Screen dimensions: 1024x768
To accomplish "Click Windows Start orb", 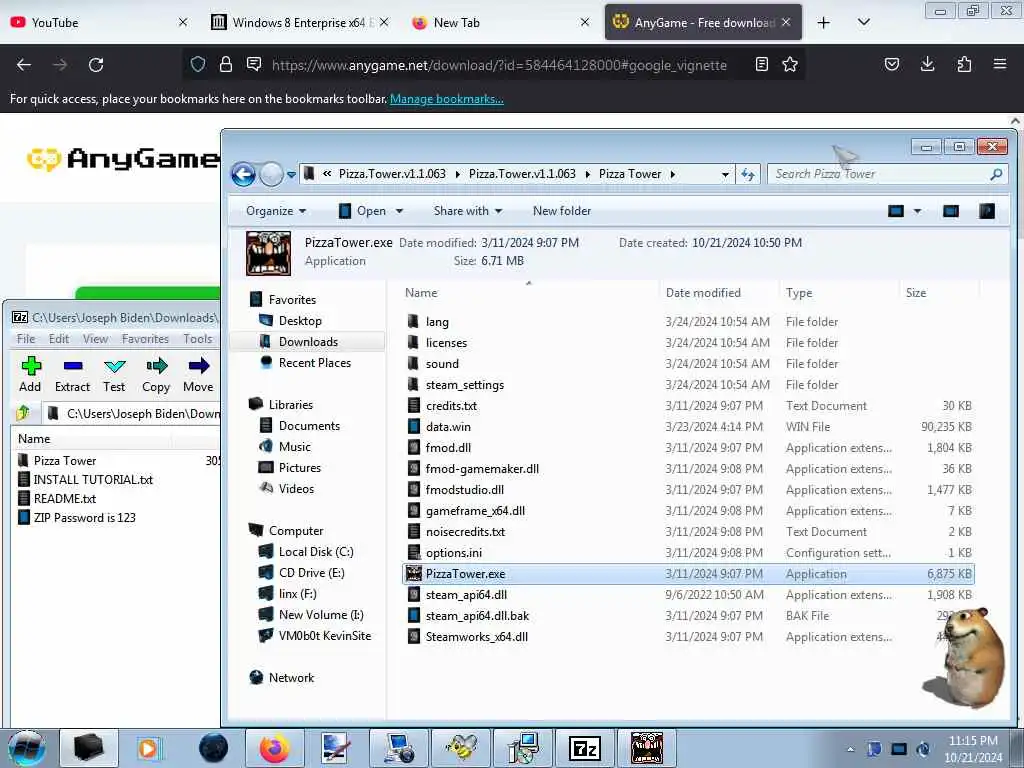I will point(26,748).
